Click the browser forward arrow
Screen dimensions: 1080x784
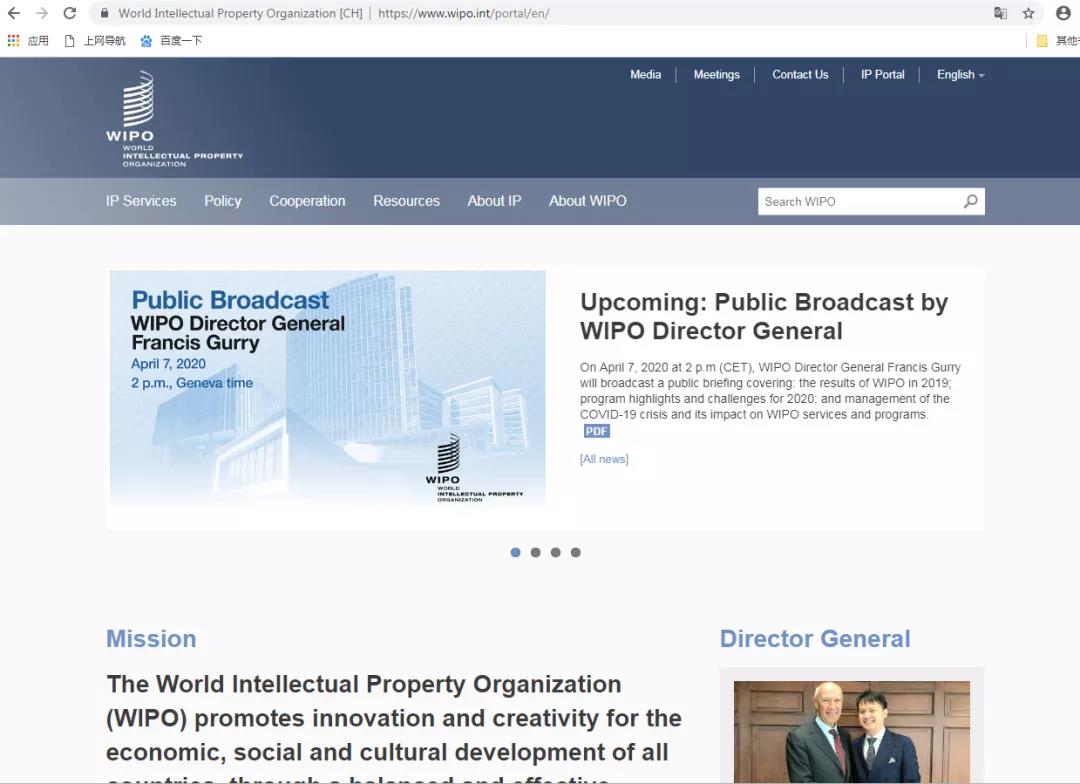tap(42, 13)
